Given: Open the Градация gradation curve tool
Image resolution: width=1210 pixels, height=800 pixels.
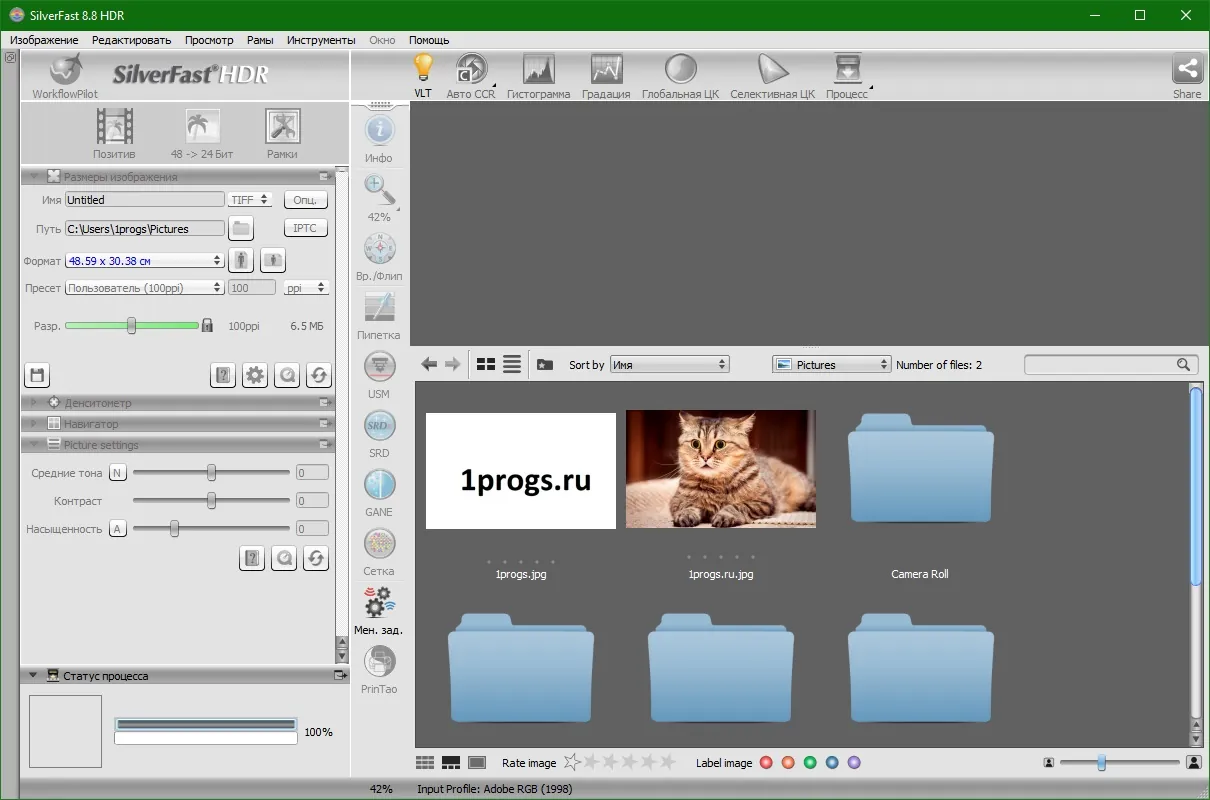Looking at the screenshot, I should pyautogui.click(x=606, y=69).
